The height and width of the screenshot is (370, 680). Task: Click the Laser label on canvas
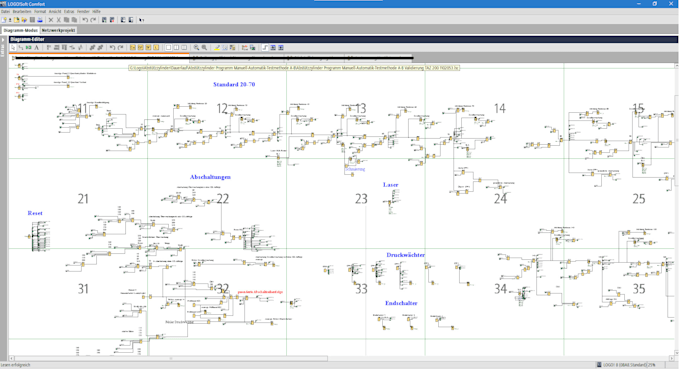coord(391,185)
